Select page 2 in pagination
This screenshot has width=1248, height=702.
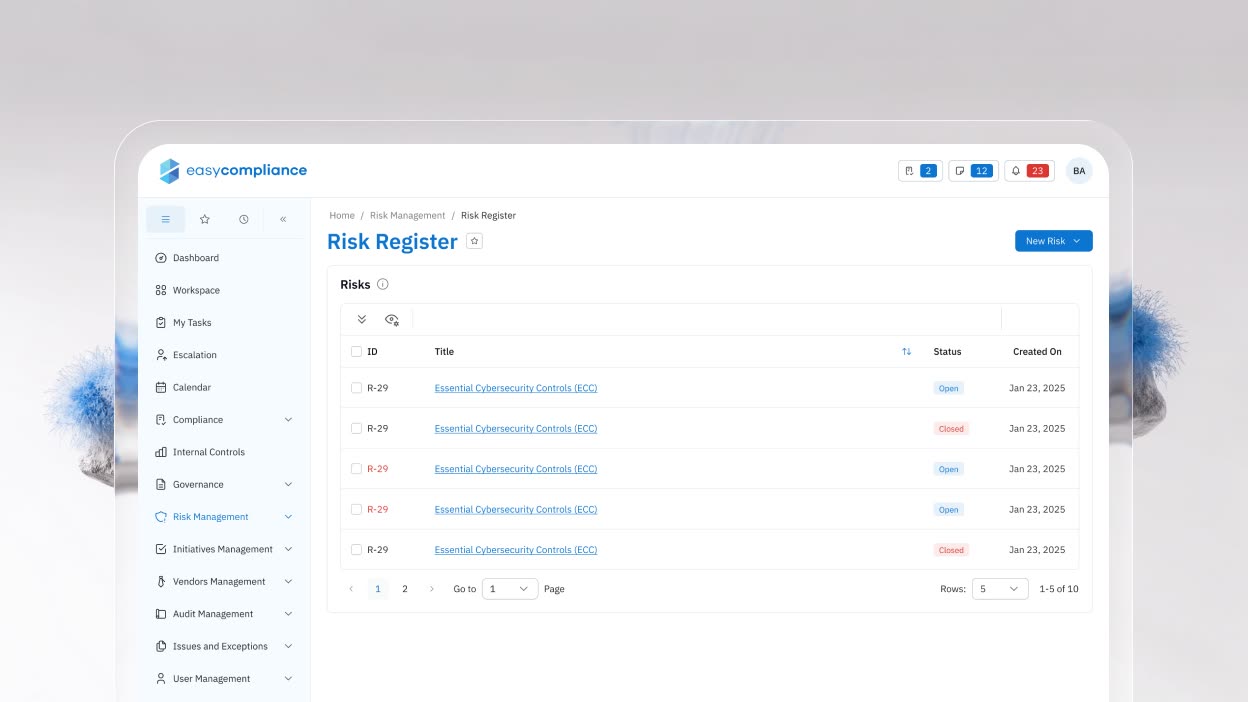click(405, 589)
